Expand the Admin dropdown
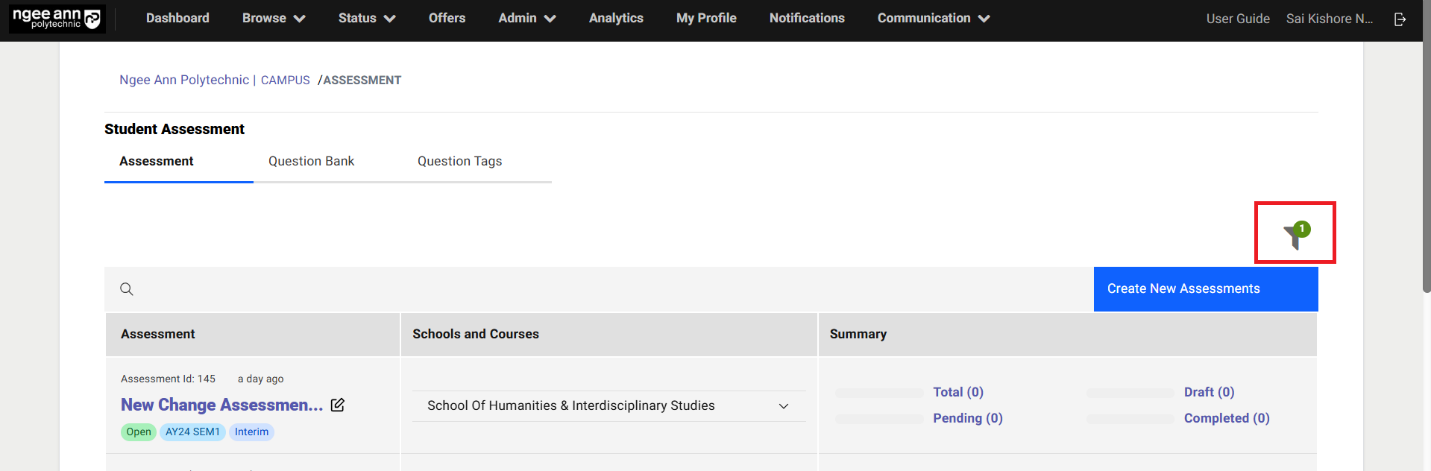1431x471 pixels. click(527, 18)
